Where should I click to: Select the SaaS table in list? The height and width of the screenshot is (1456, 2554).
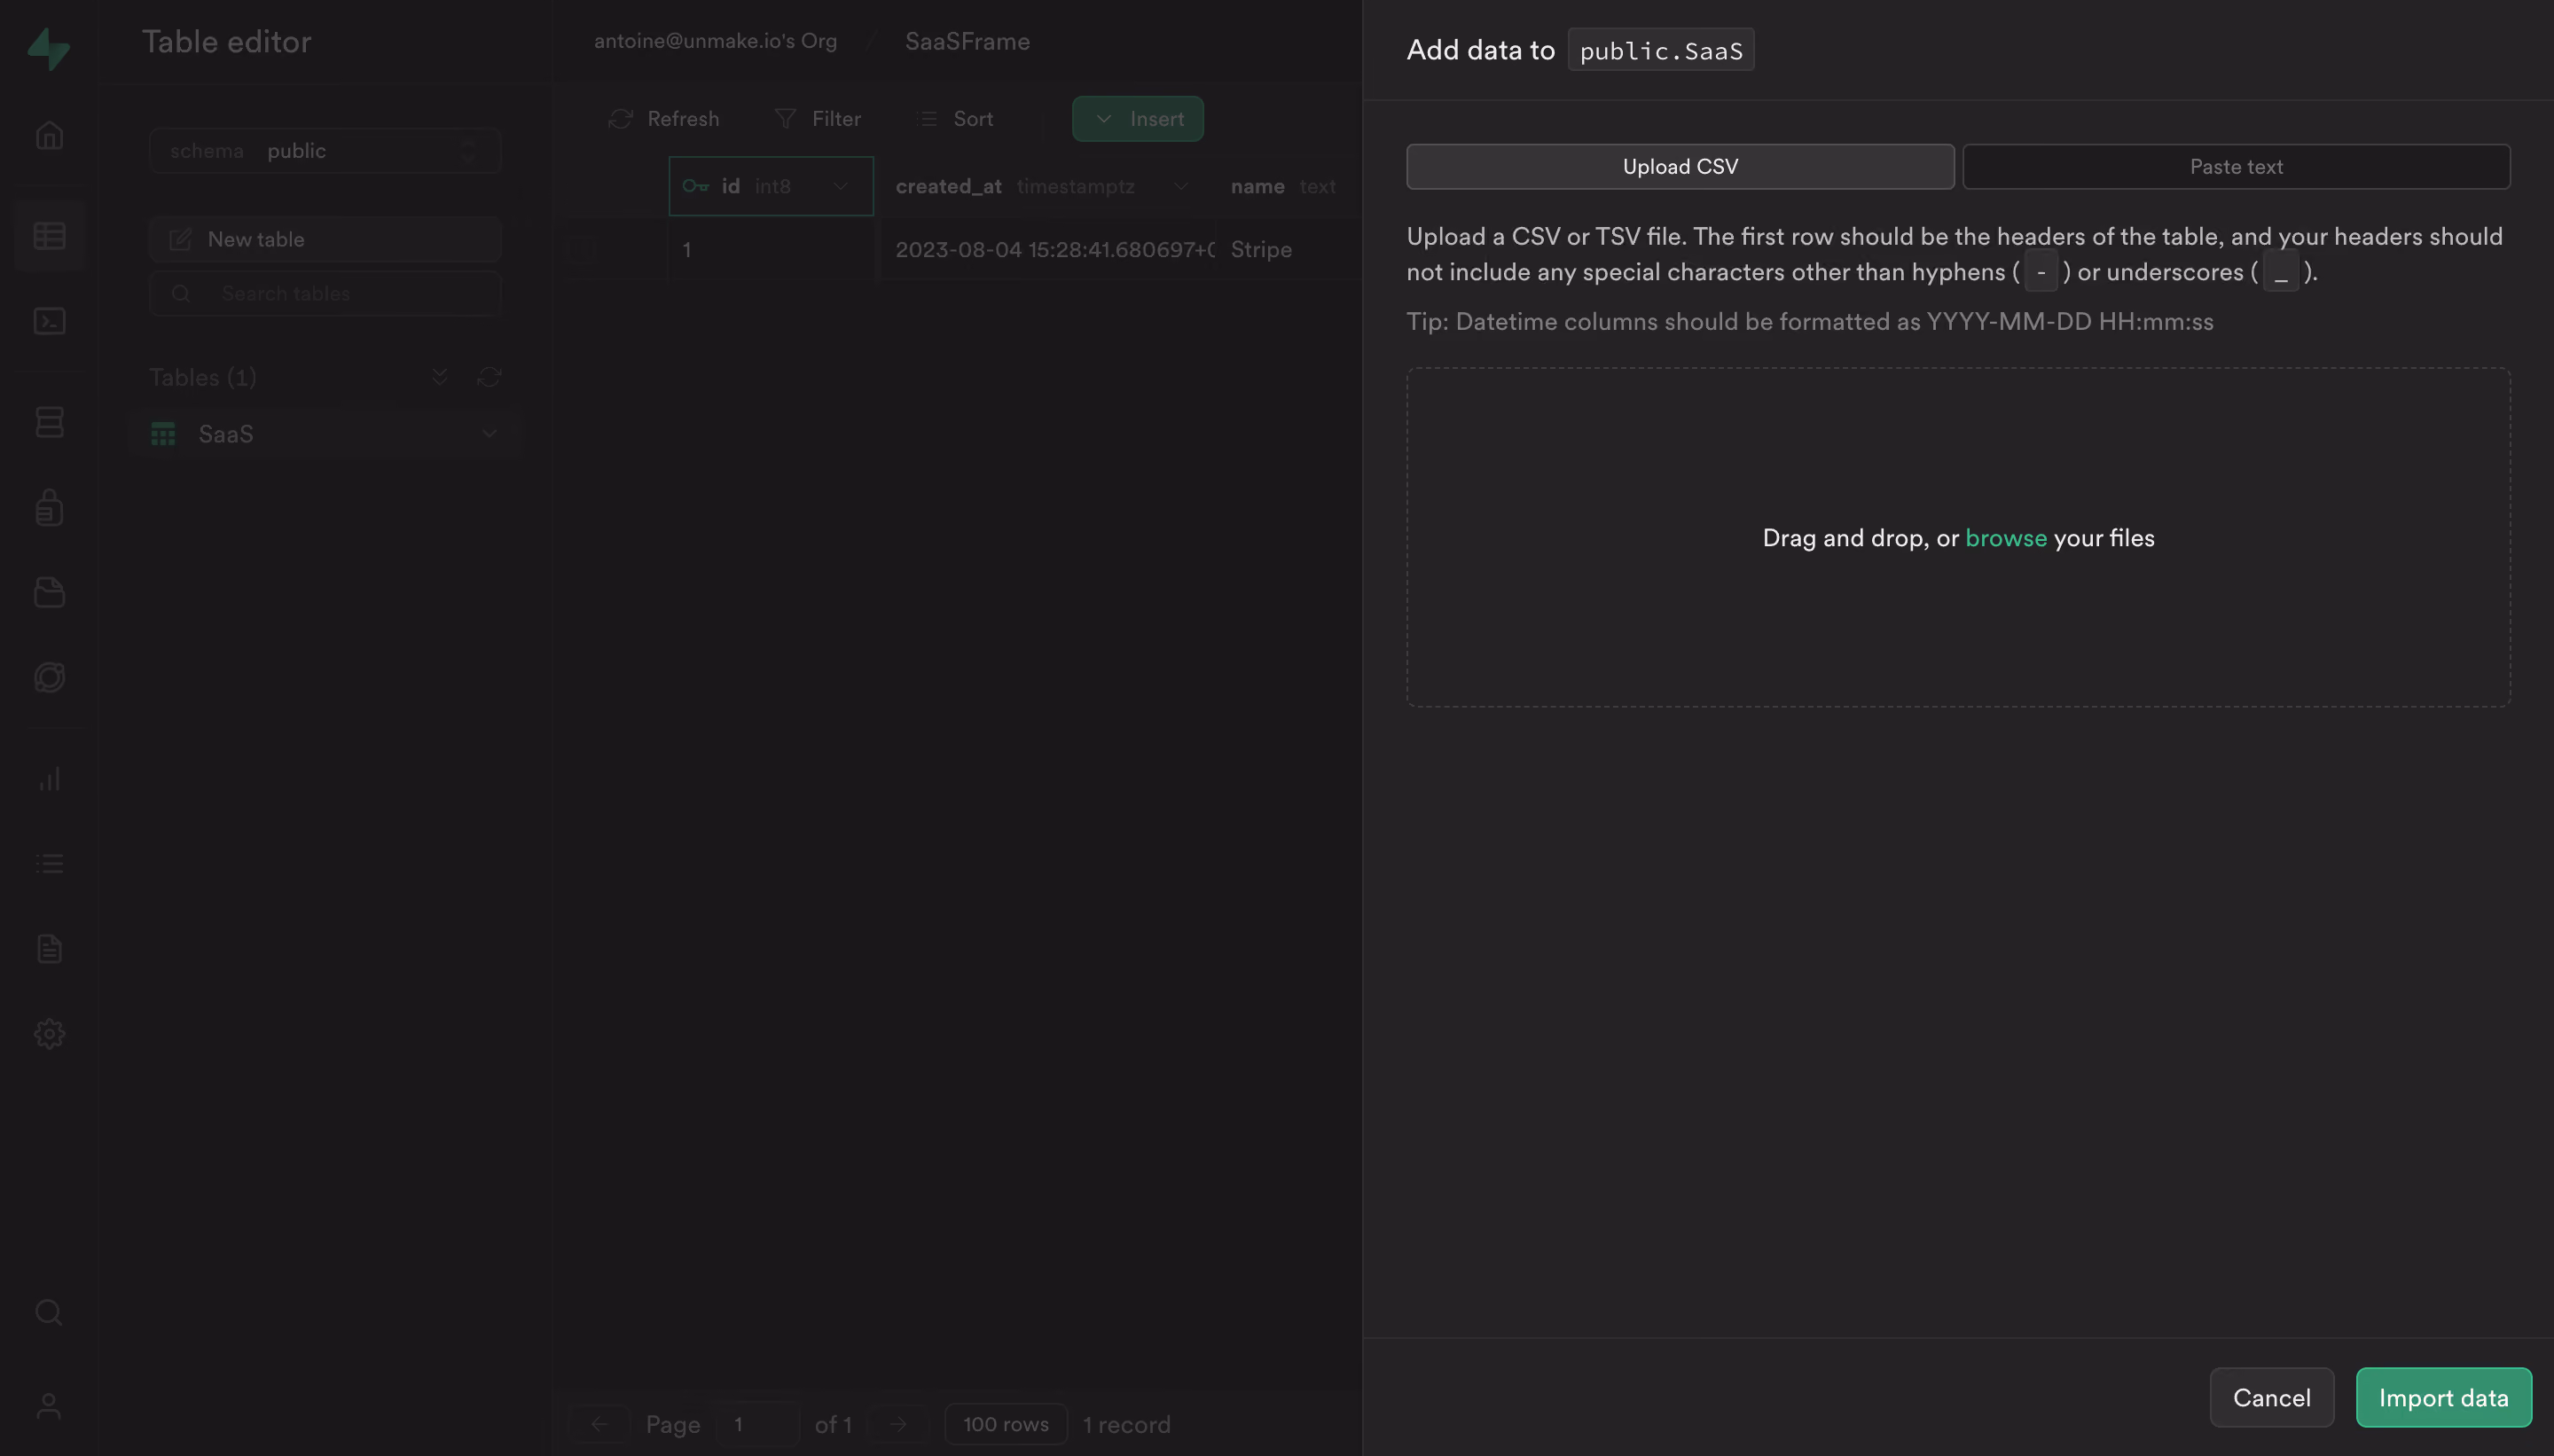click(325, 434)
